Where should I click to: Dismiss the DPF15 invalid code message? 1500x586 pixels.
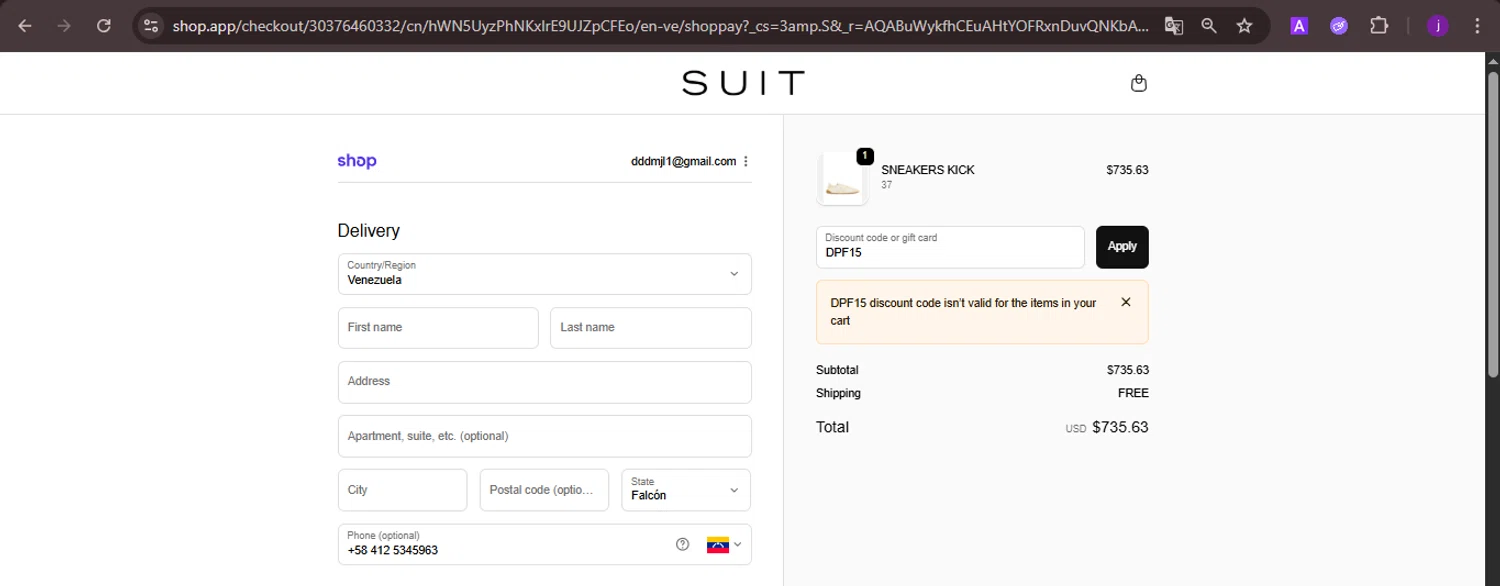click(1126, 302)
